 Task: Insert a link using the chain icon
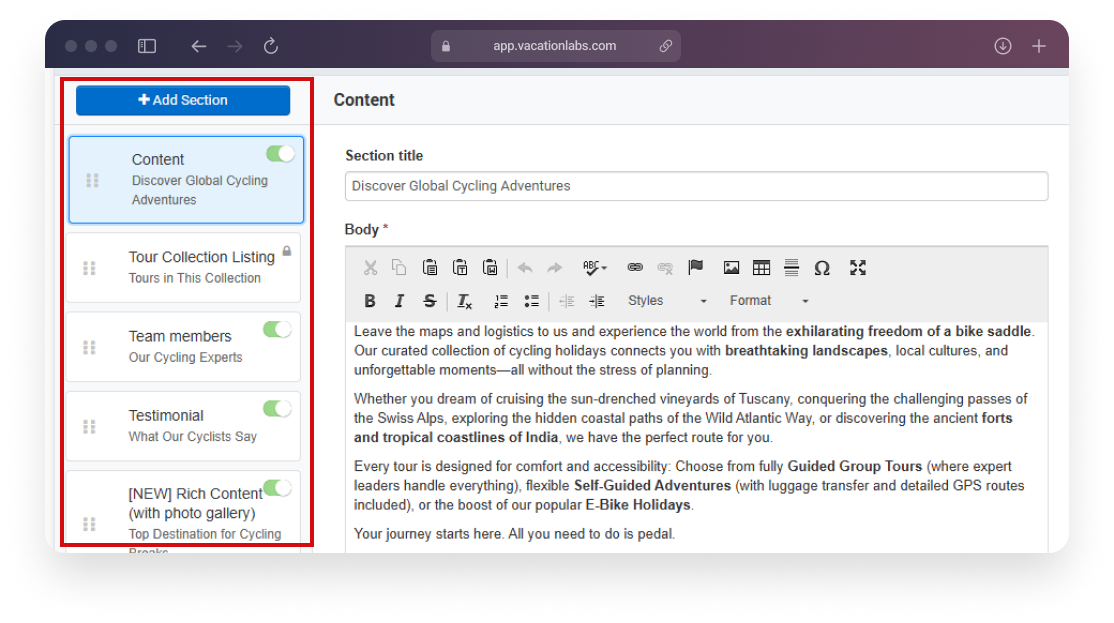coord(634,268)
